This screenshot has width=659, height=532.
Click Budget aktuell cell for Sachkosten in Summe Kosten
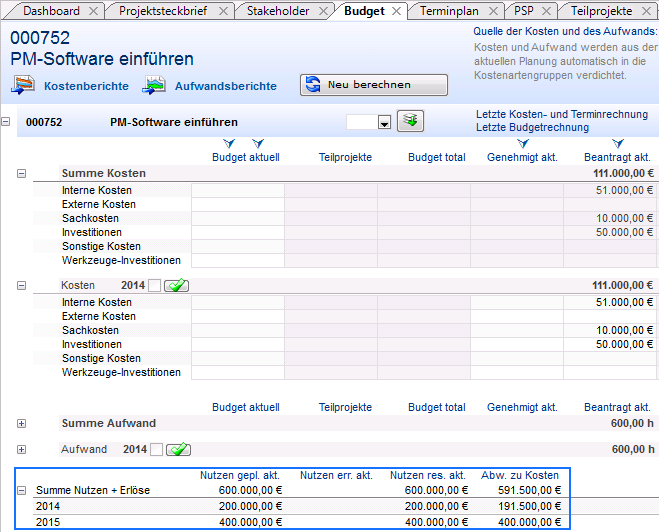tap(238, 219)
